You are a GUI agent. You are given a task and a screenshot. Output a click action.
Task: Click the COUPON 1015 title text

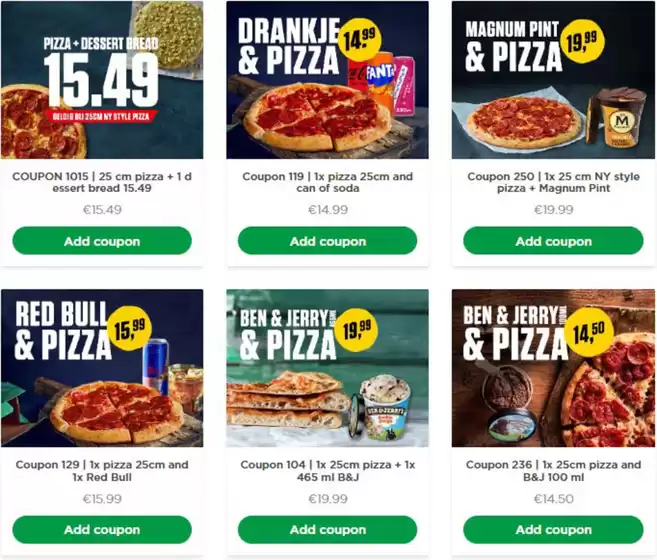tap(102, 182)
